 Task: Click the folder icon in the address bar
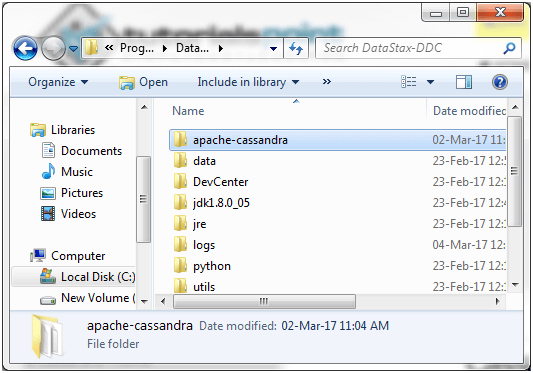[x=91, y=48]
